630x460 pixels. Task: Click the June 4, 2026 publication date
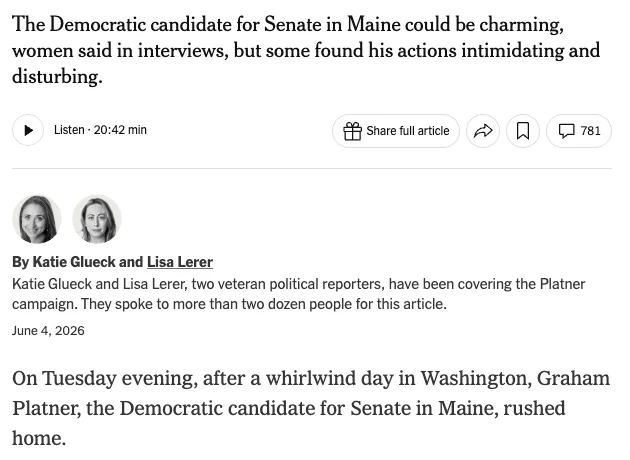point(48,331)
